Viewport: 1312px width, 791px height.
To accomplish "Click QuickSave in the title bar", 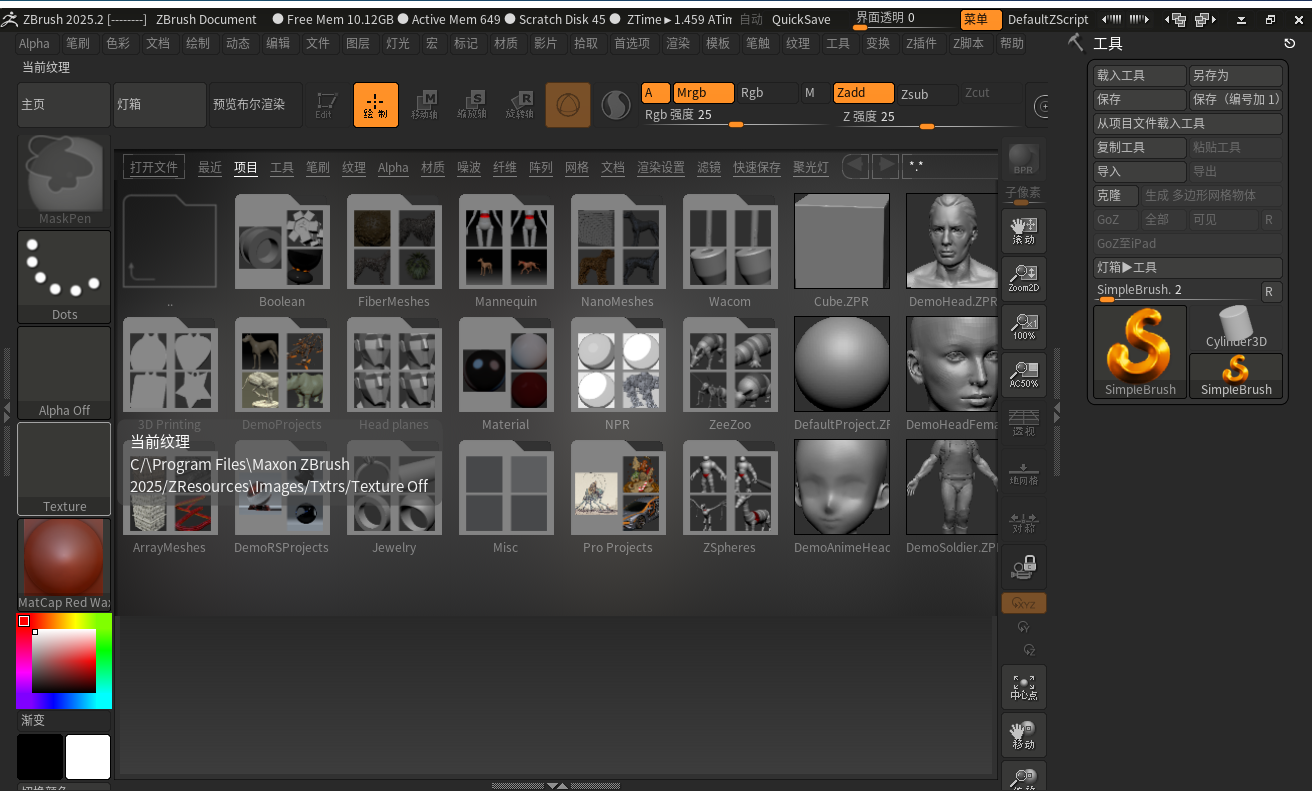I will 801,19.
